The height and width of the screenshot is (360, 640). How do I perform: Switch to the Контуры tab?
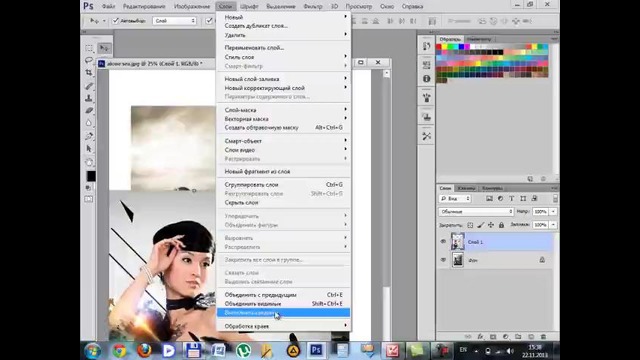point(492,188)
